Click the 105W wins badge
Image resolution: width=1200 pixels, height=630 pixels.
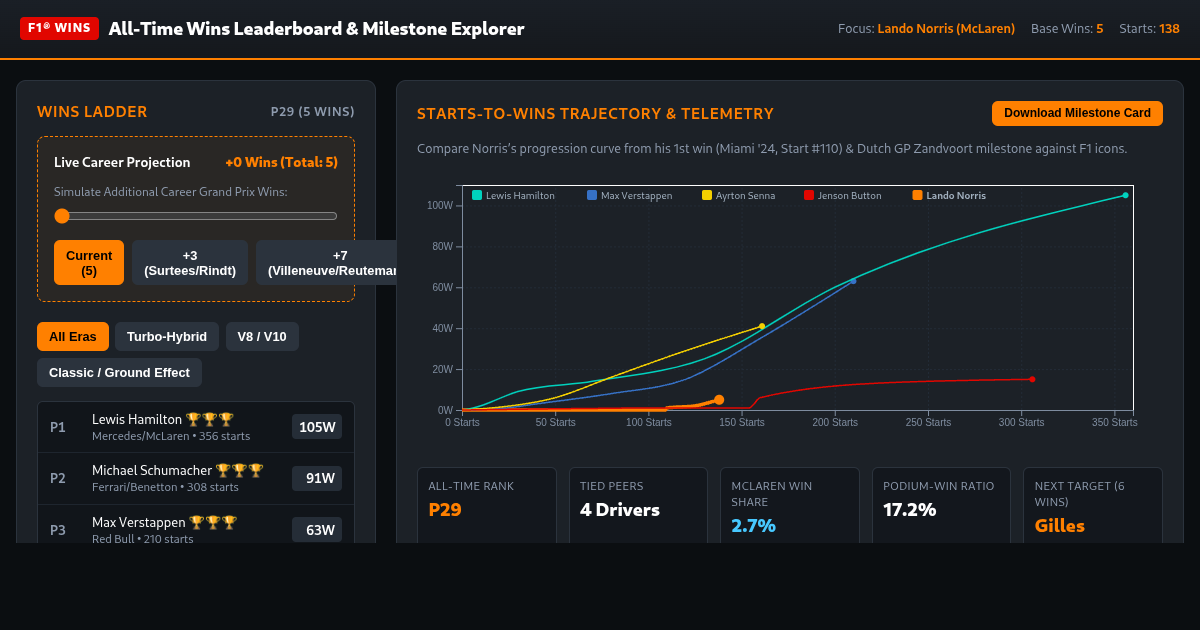coord(317,427)
